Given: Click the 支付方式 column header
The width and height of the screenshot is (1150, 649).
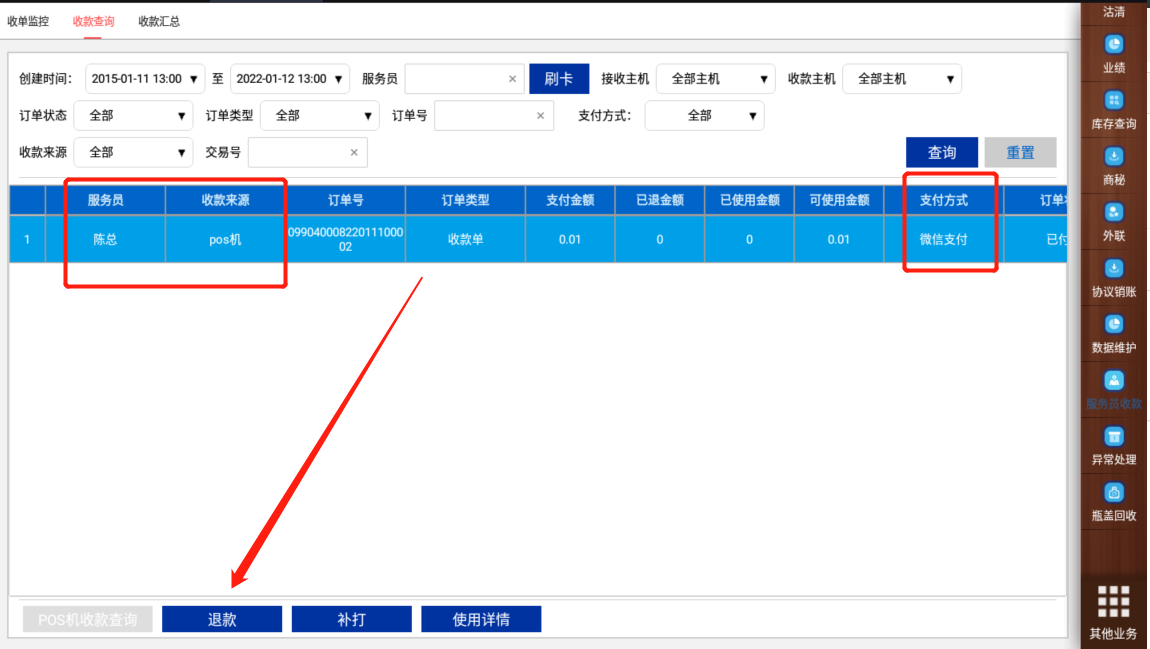Looking at the screenshot, I should click(x=943, y=200).
